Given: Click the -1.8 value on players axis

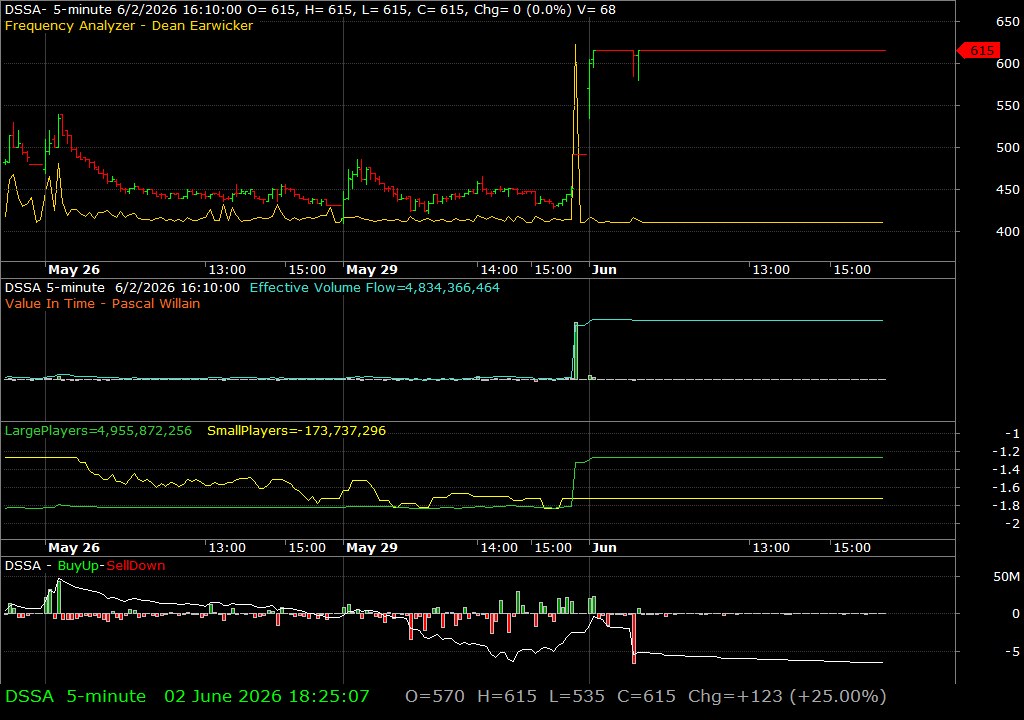Looking at the screenshot, I should click(1006, 505).
